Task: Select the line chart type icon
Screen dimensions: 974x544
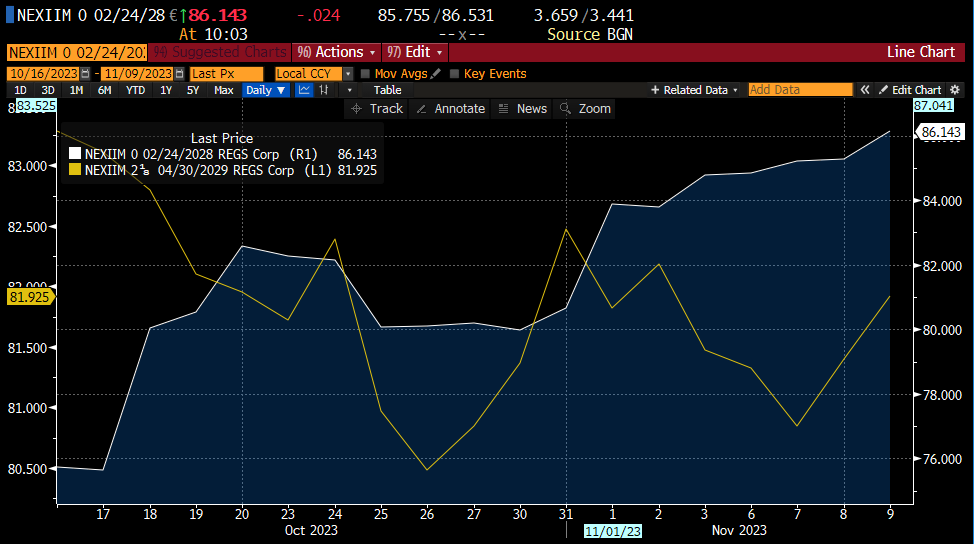Action: [x=304, y=90]
